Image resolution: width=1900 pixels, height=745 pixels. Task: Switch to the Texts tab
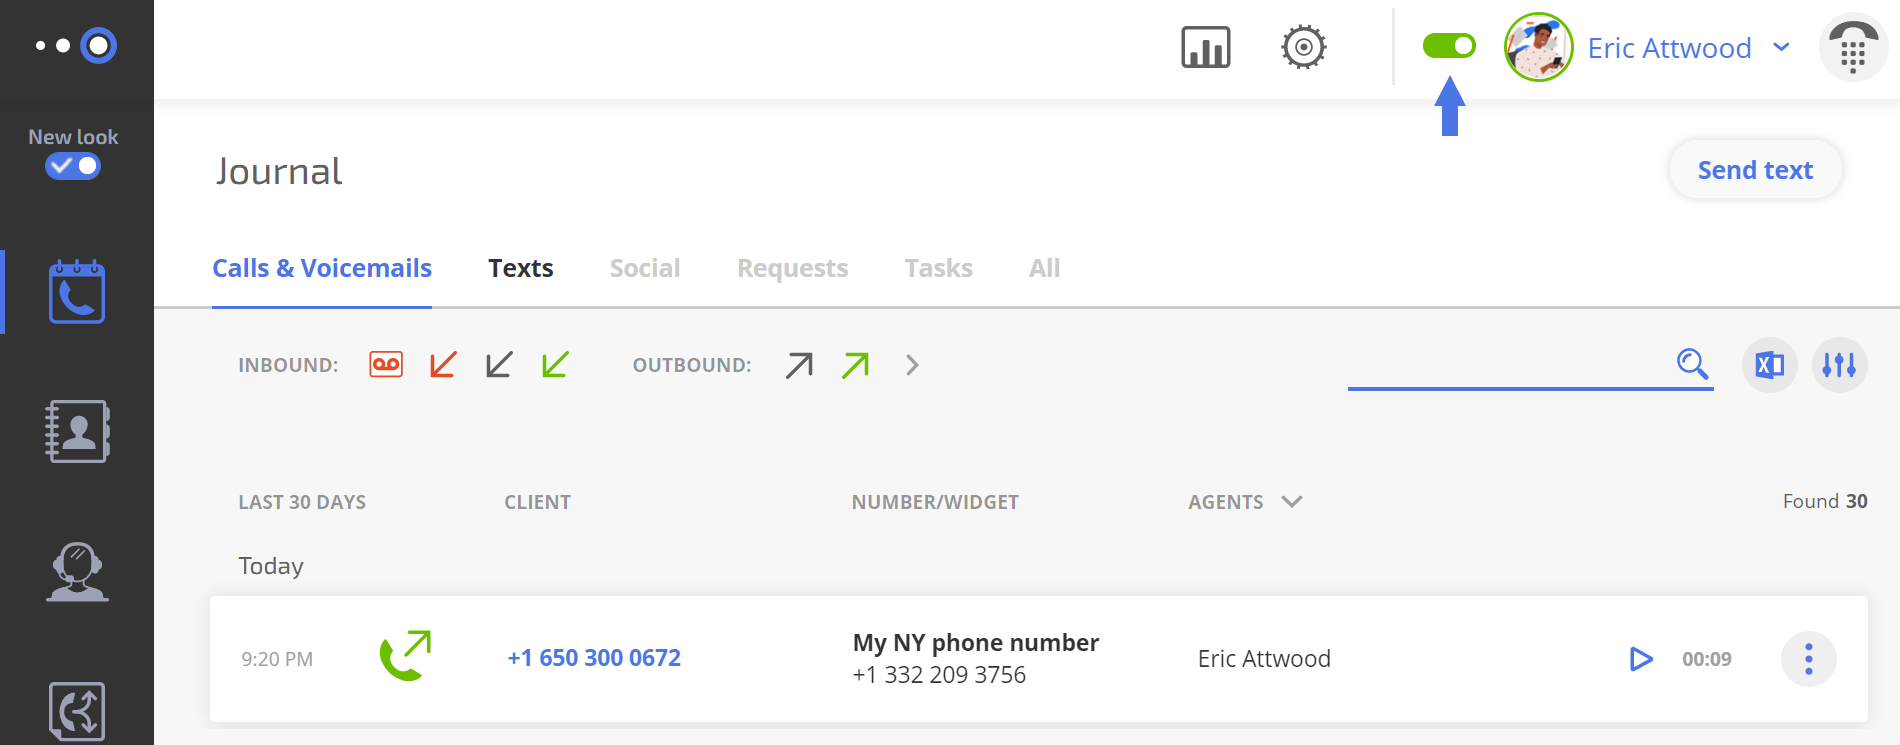click(x=520, y=268)
